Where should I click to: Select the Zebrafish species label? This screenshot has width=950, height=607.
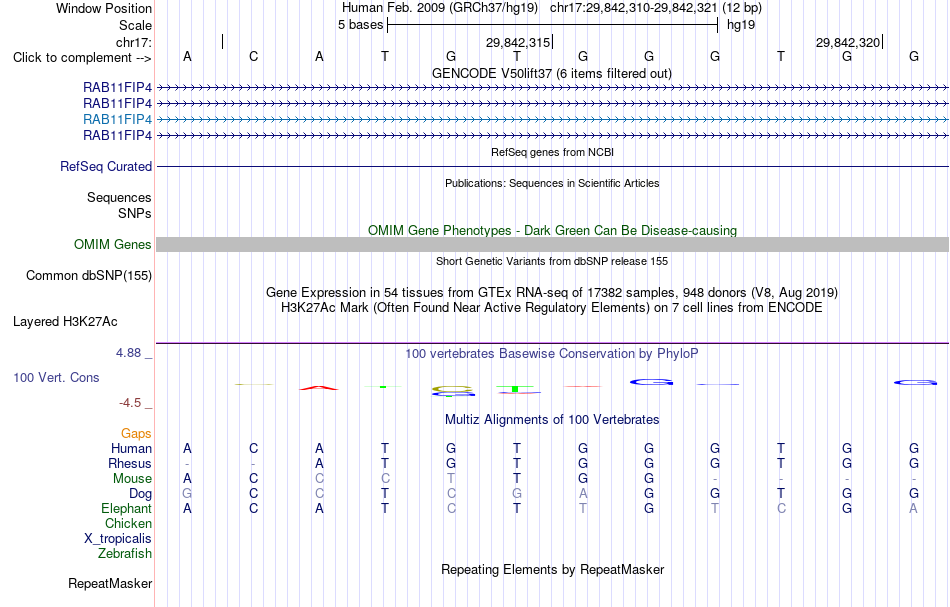(x=125, y=553)
